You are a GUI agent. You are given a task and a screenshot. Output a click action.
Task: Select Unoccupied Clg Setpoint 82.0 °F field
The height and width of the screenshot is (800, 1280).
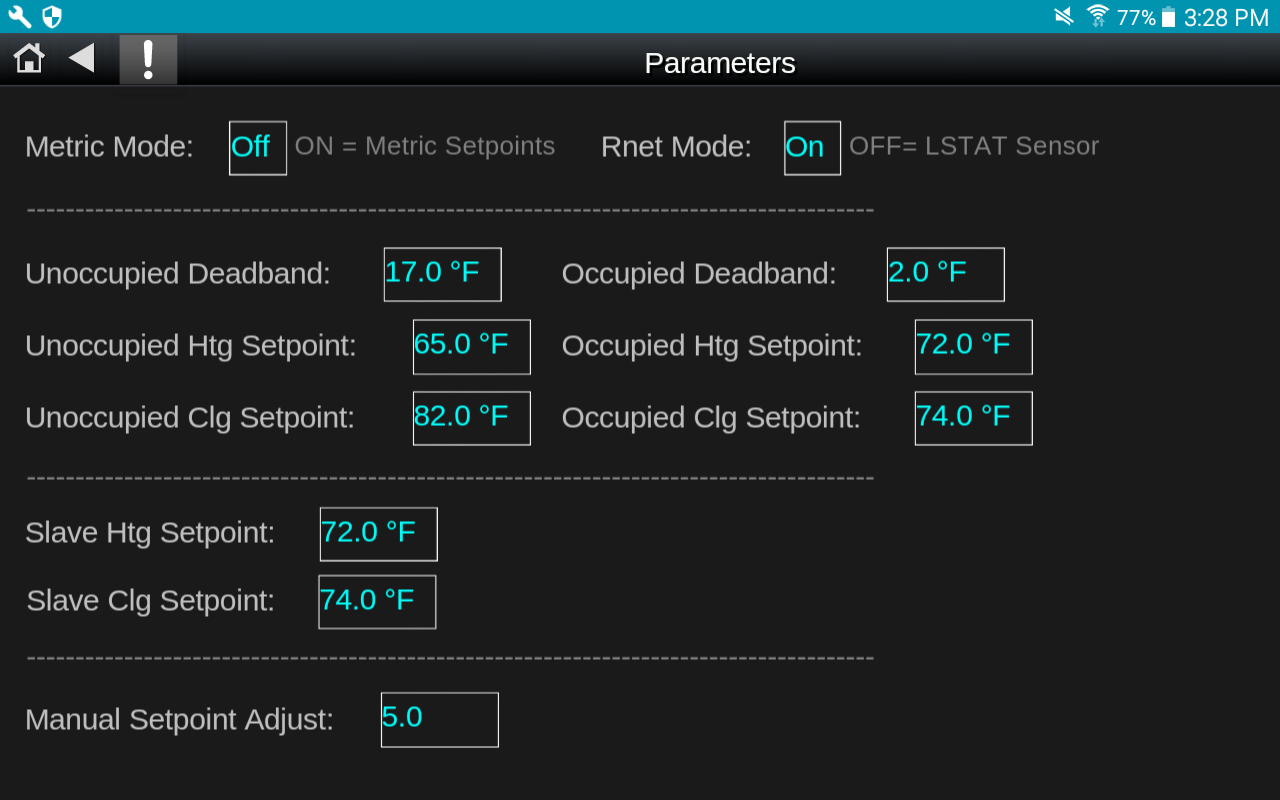tap(471, 418)
